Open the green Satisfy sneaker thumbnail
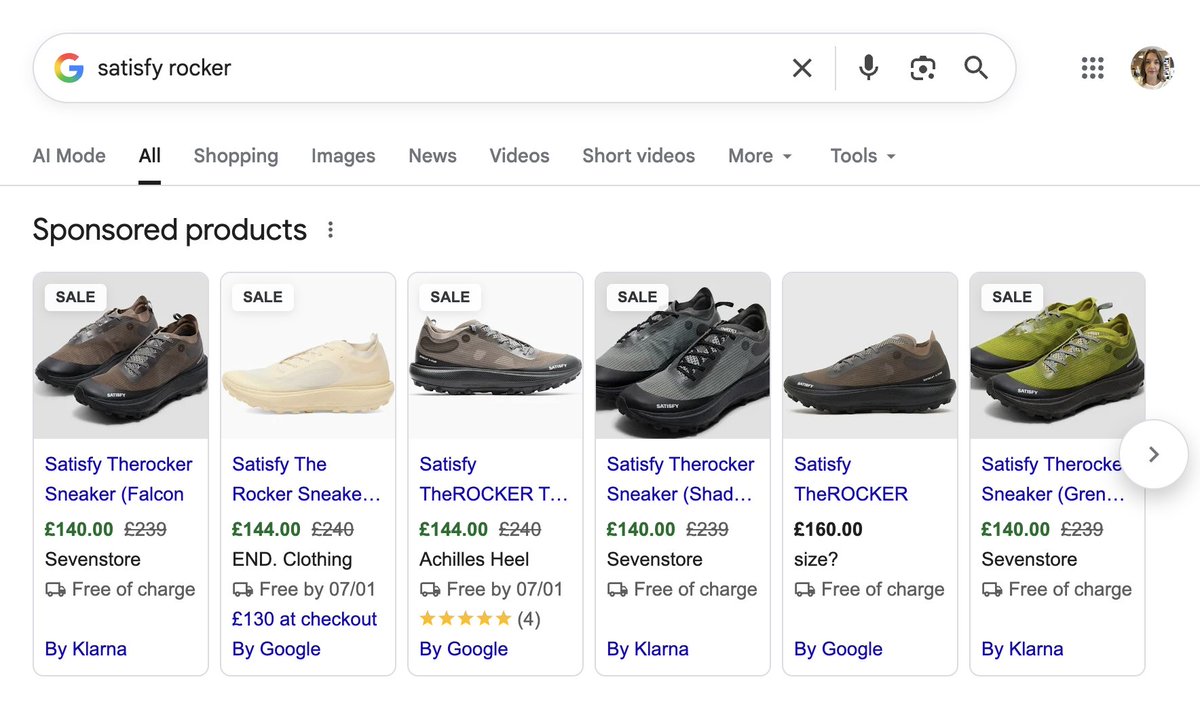Screen dimensions: 1200x705 pyautogui.click(x=1057, y=356)
